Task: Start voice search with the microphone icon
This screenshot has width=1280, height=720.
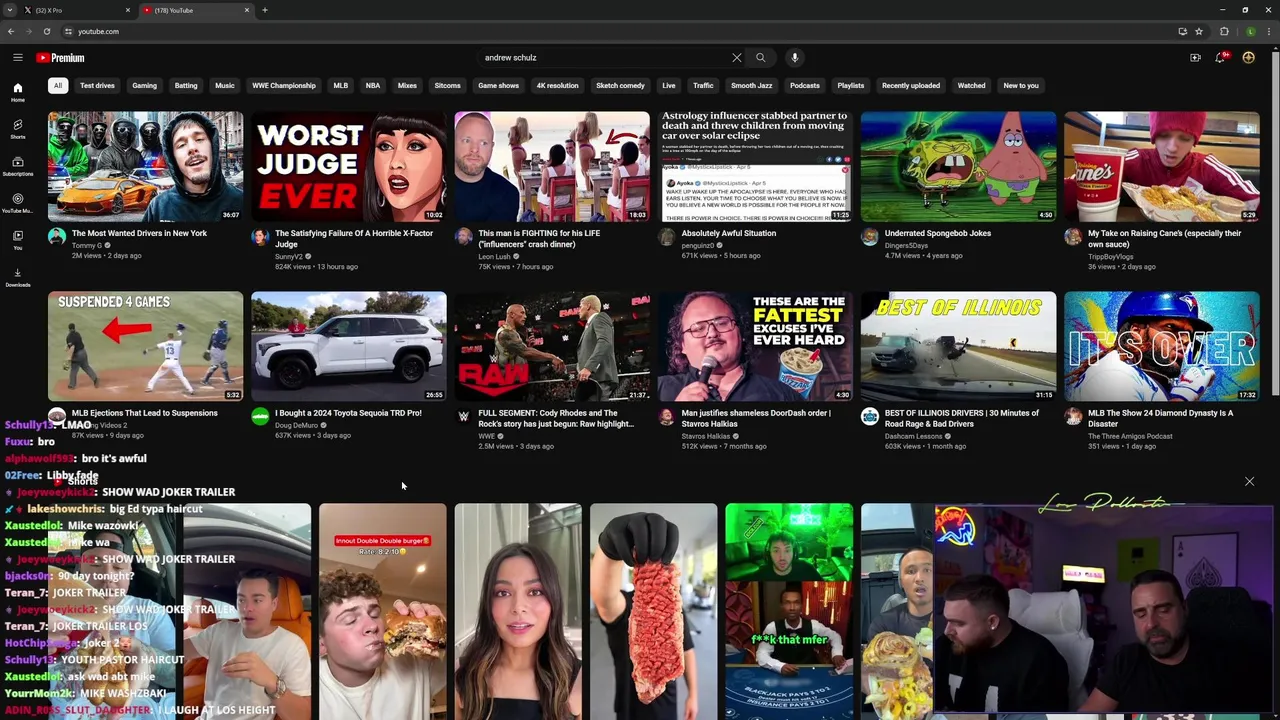Action: pos(795,58)
